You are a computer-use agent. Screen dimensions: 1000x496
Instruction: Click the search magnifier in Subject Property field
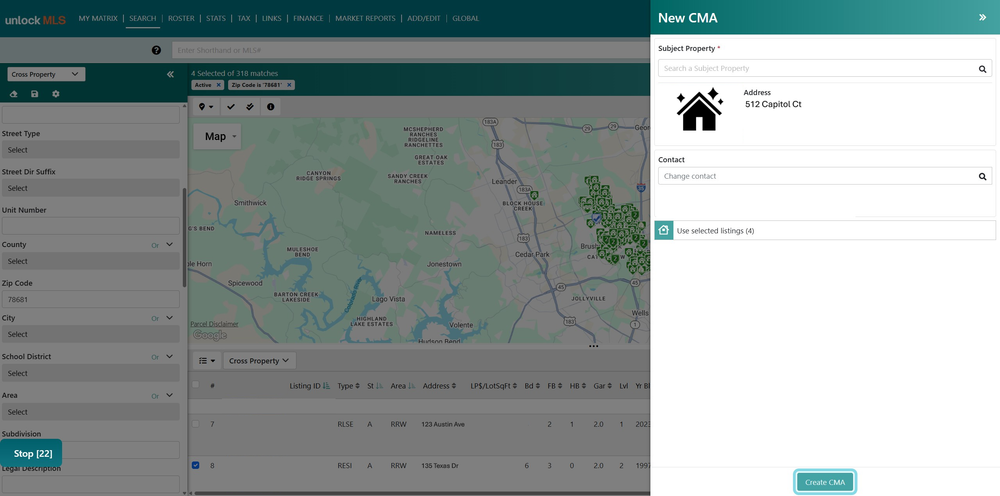pyautogui.click(x=982, y=69)
